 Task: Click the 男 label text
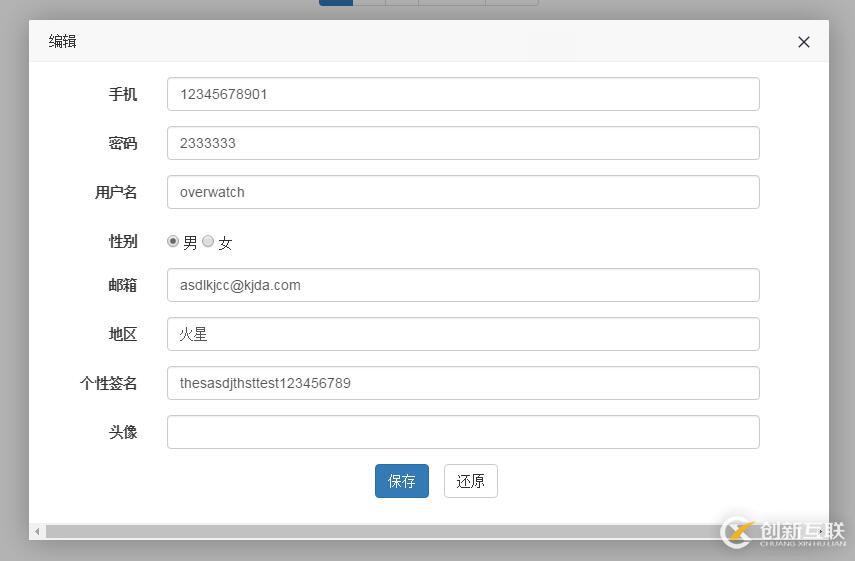click(x=190, y=243)
